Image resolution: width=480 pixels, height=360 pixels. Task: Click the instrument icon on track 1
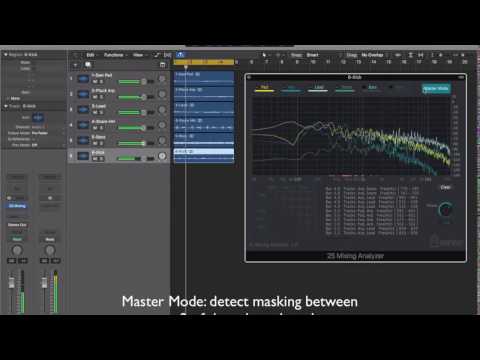pyautogui.click(x=83, y=79)
